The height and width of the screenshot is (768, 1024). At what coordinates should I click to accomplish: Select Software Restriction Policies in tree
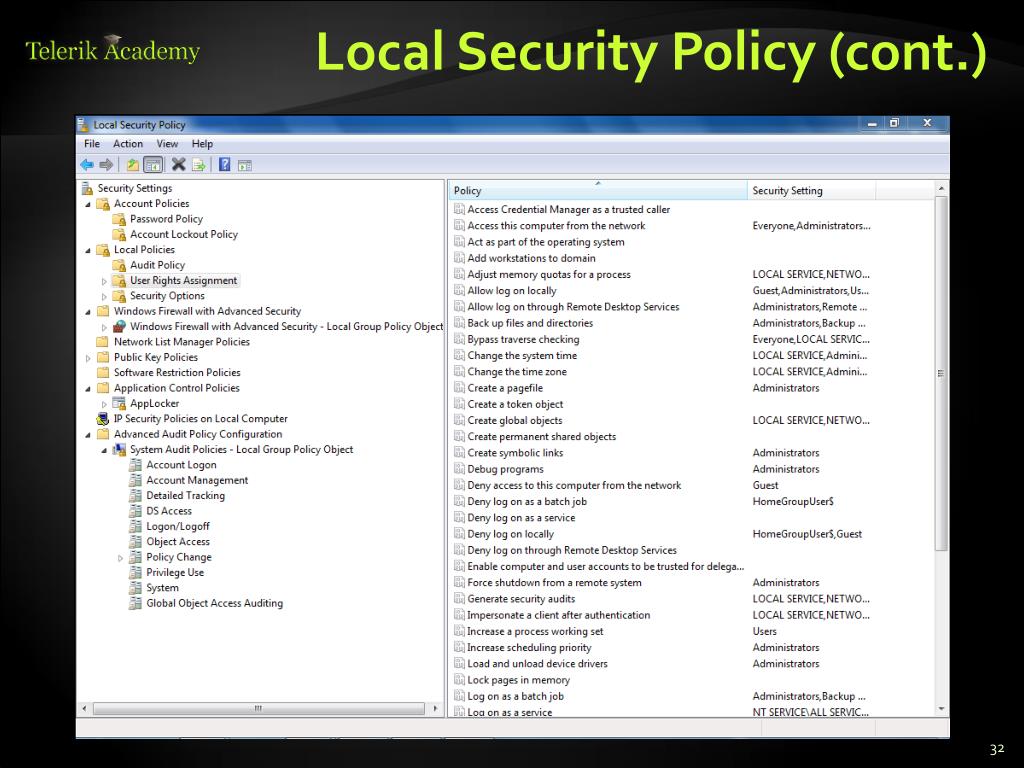[x=177, y=372]
